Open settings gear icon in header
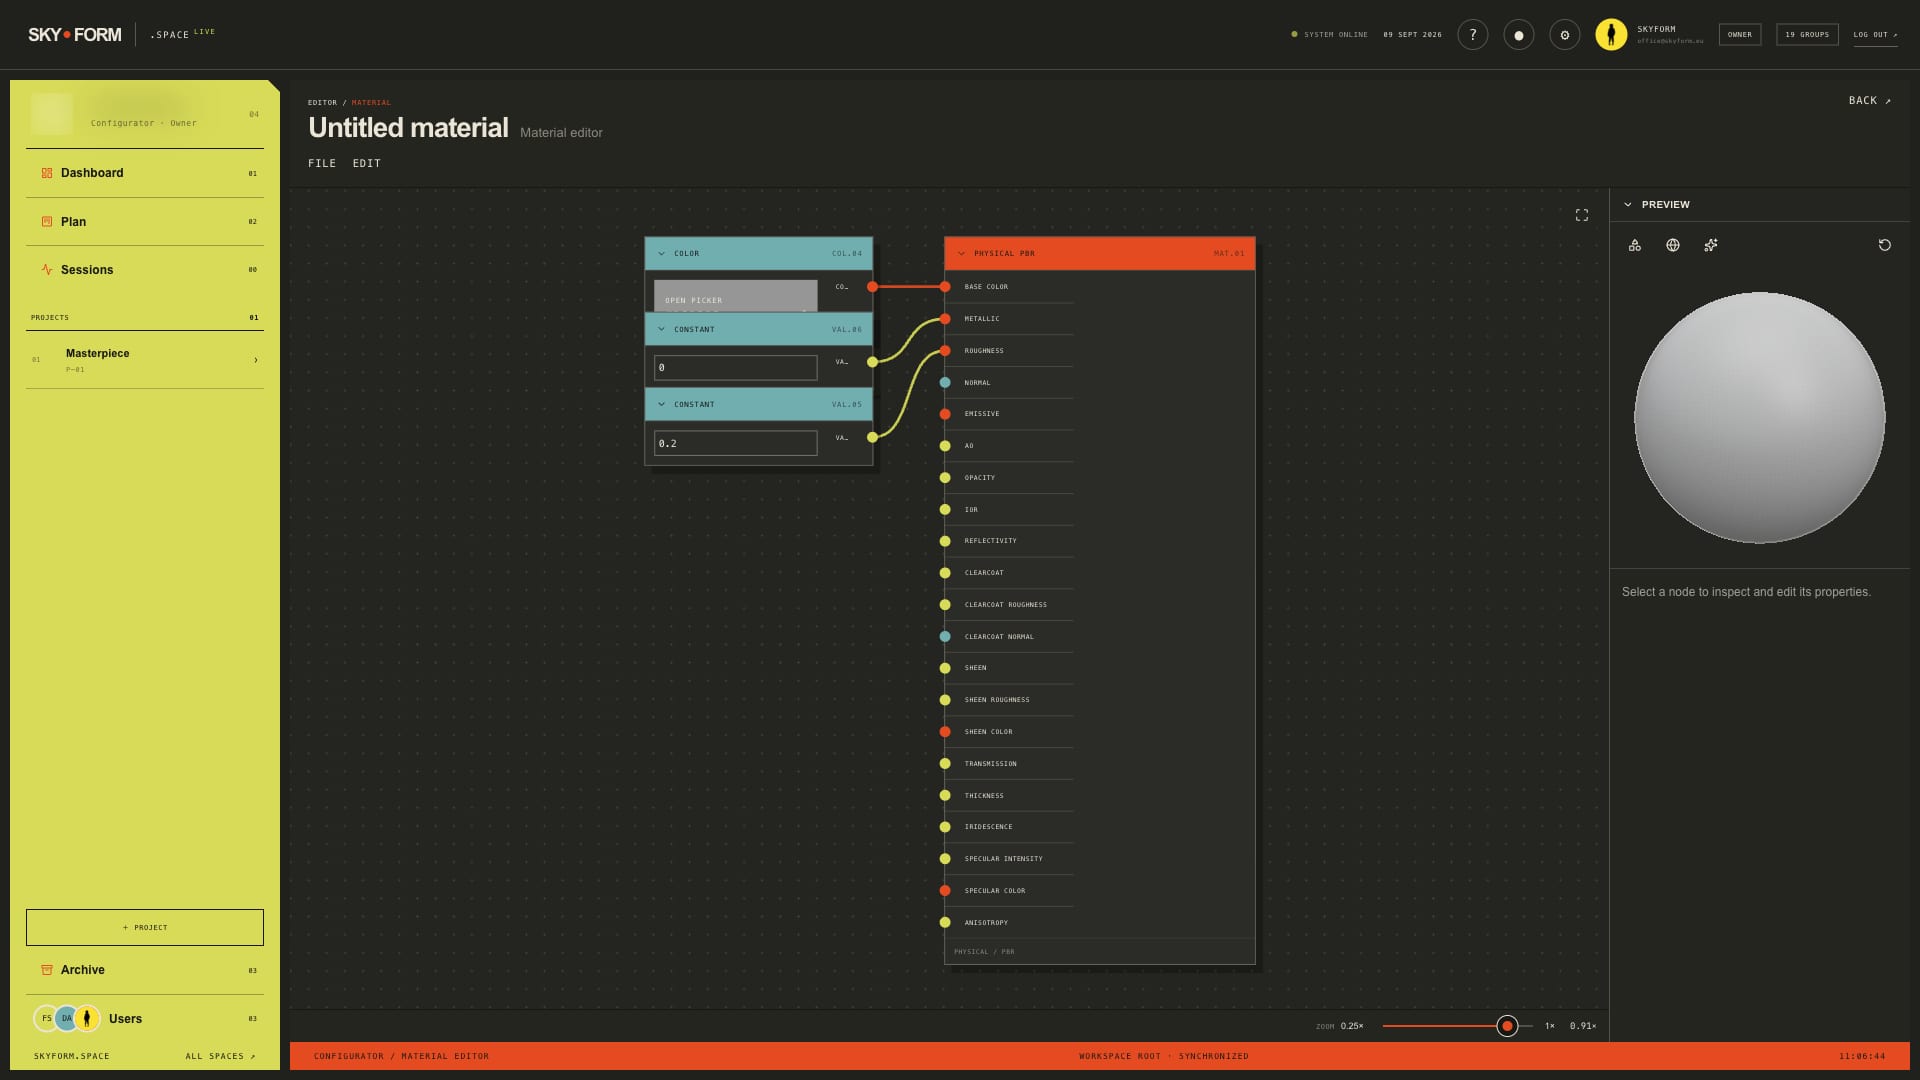Screen dimensions: 1920x1080 (x=1564, y=35)
